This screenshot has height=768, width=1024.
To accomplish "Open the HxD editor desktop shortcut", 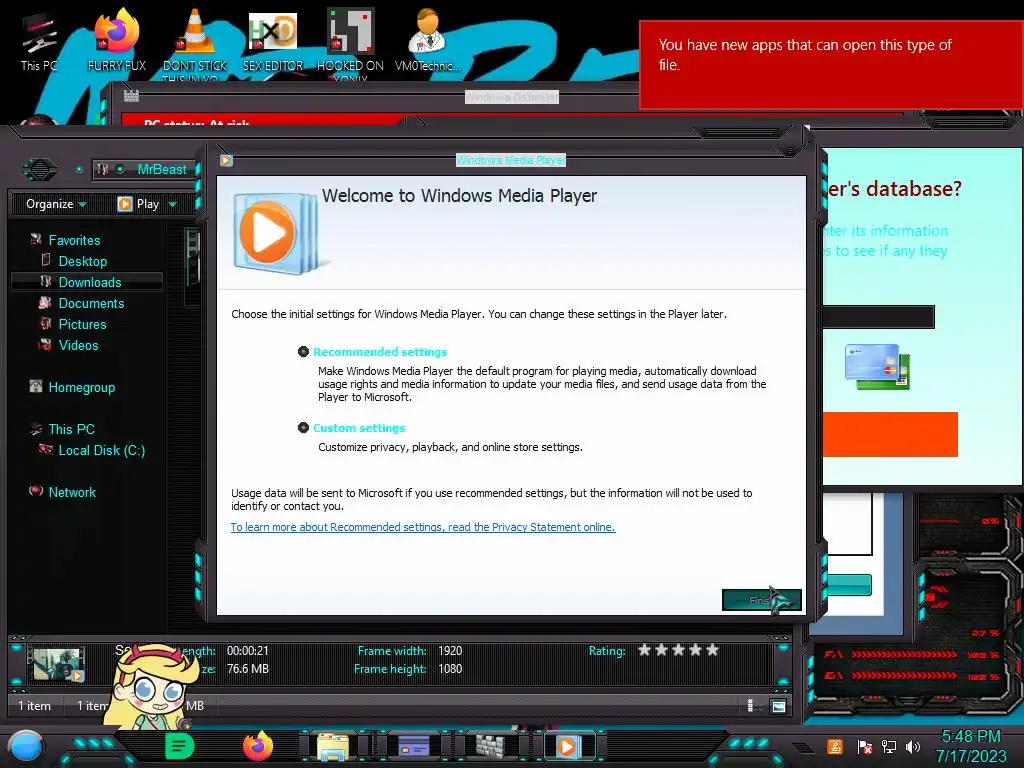I will [273, 40].
